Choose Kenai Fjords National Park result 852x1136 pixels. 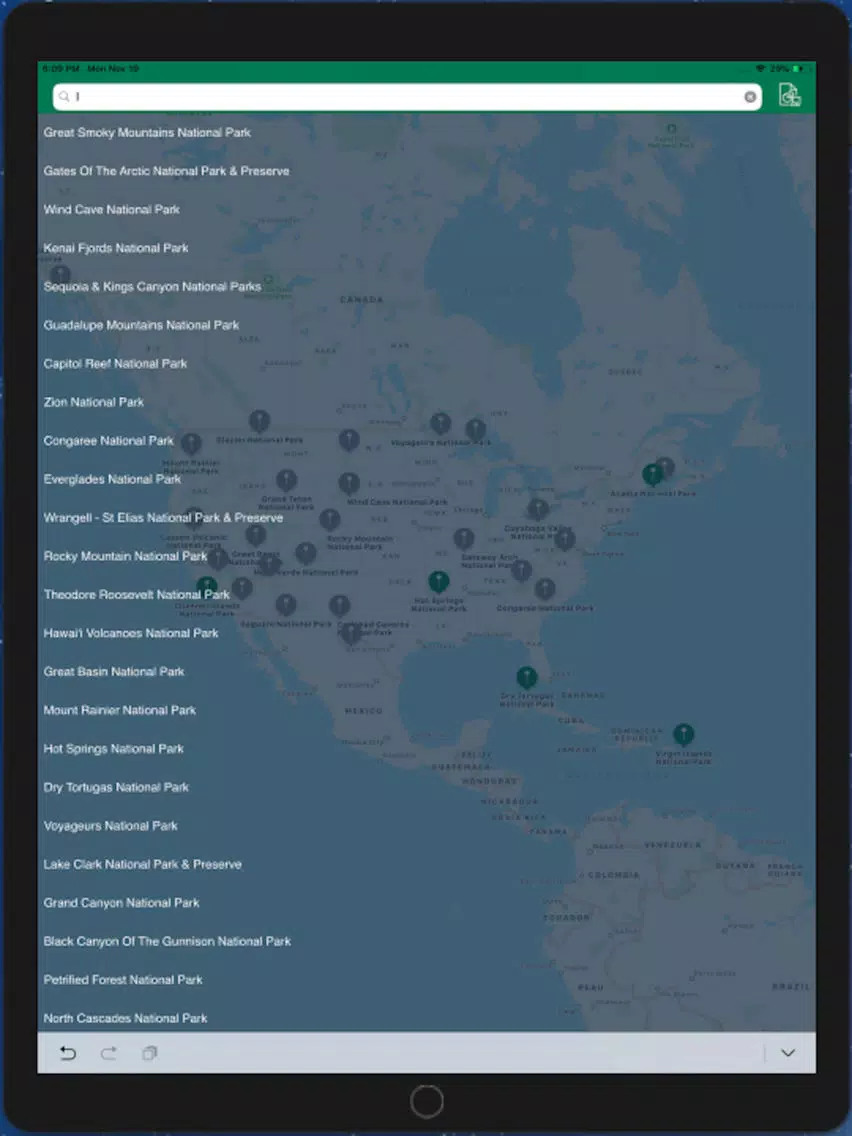[x=116, y=248]
